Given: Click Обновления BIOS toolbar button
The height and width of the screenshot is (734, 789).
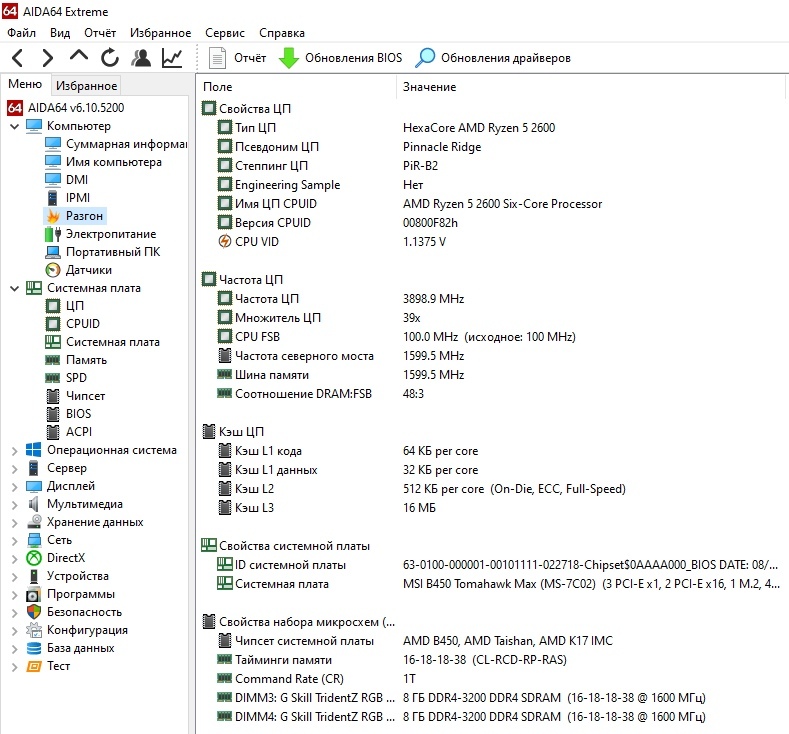Looking at the screenshot, I should [340, 58].
